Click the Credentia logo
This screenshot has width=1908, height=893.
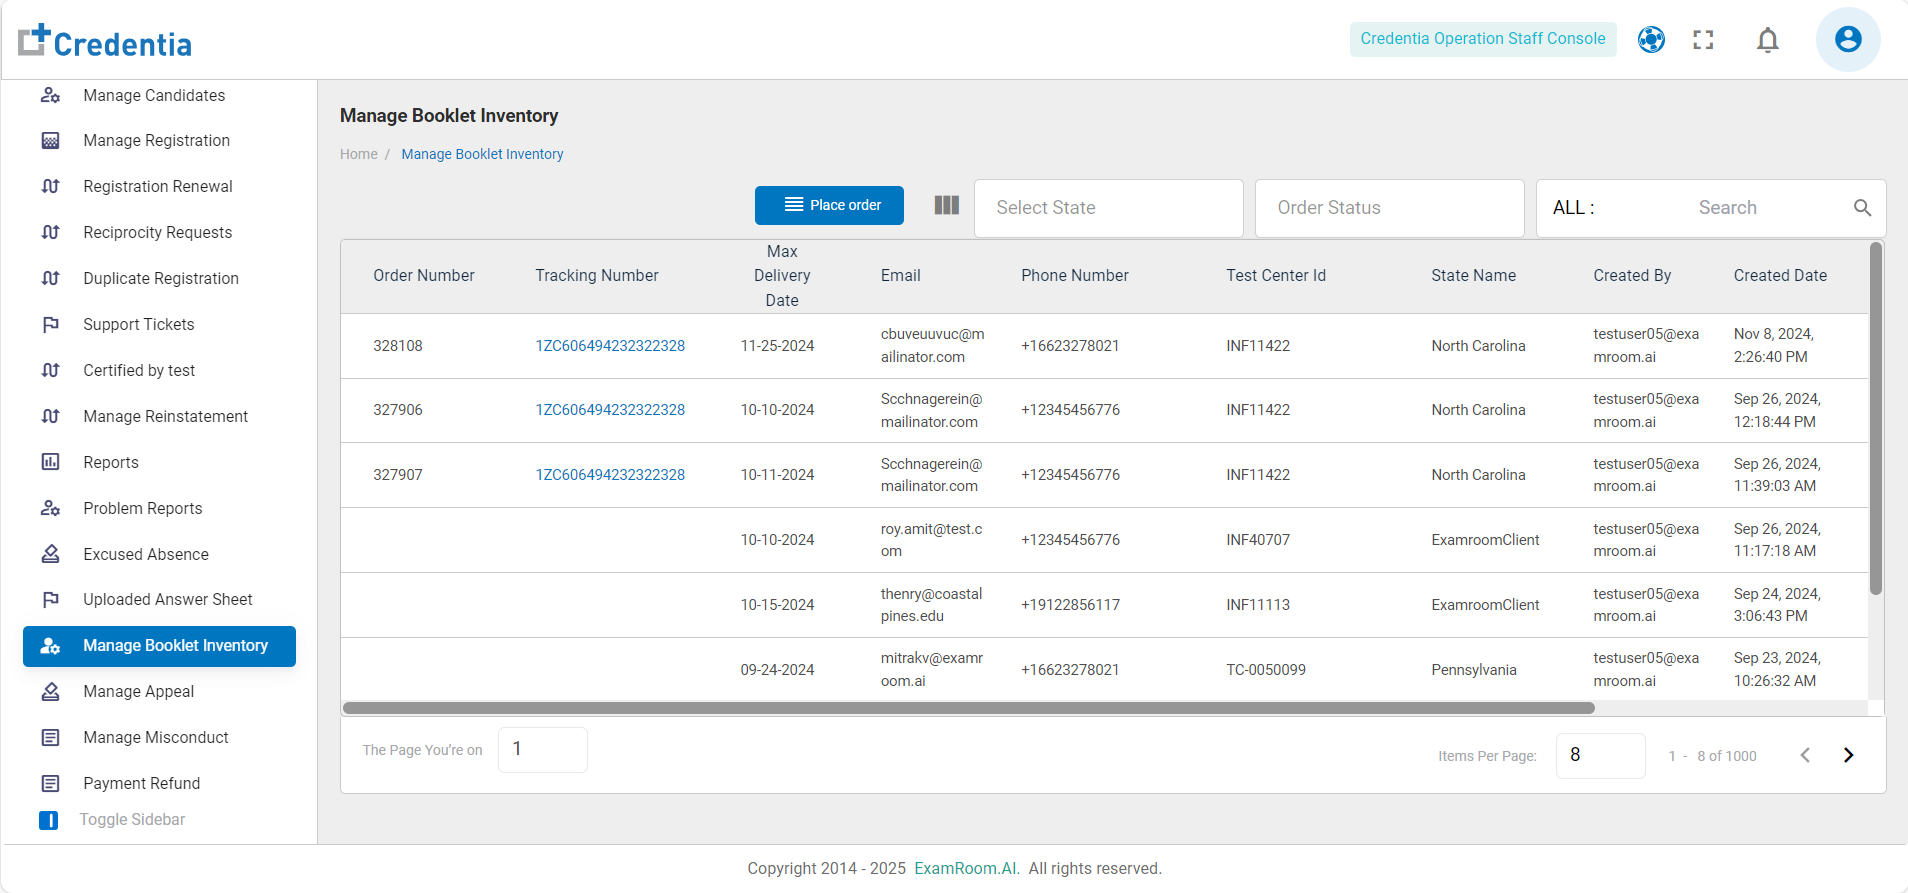105,41
